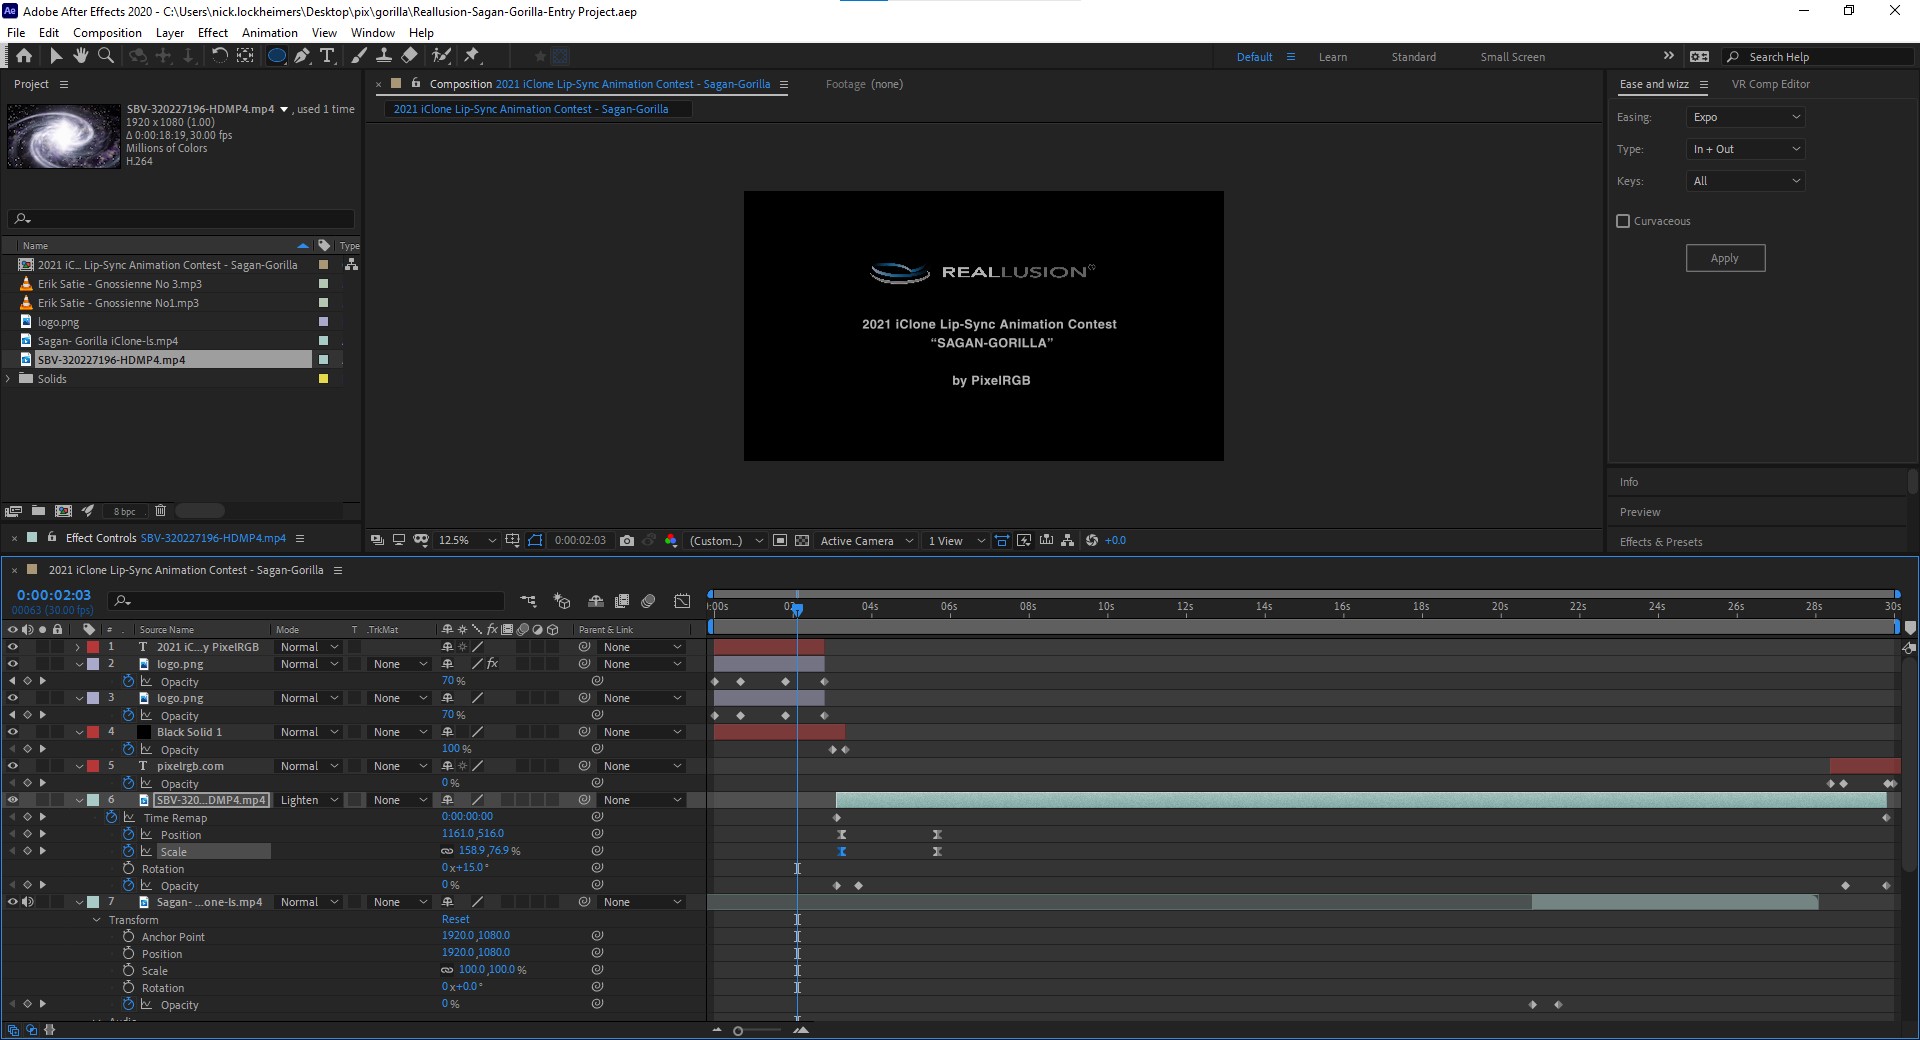Toggle Rotation stopwatch for layer 6

[128, 869]
